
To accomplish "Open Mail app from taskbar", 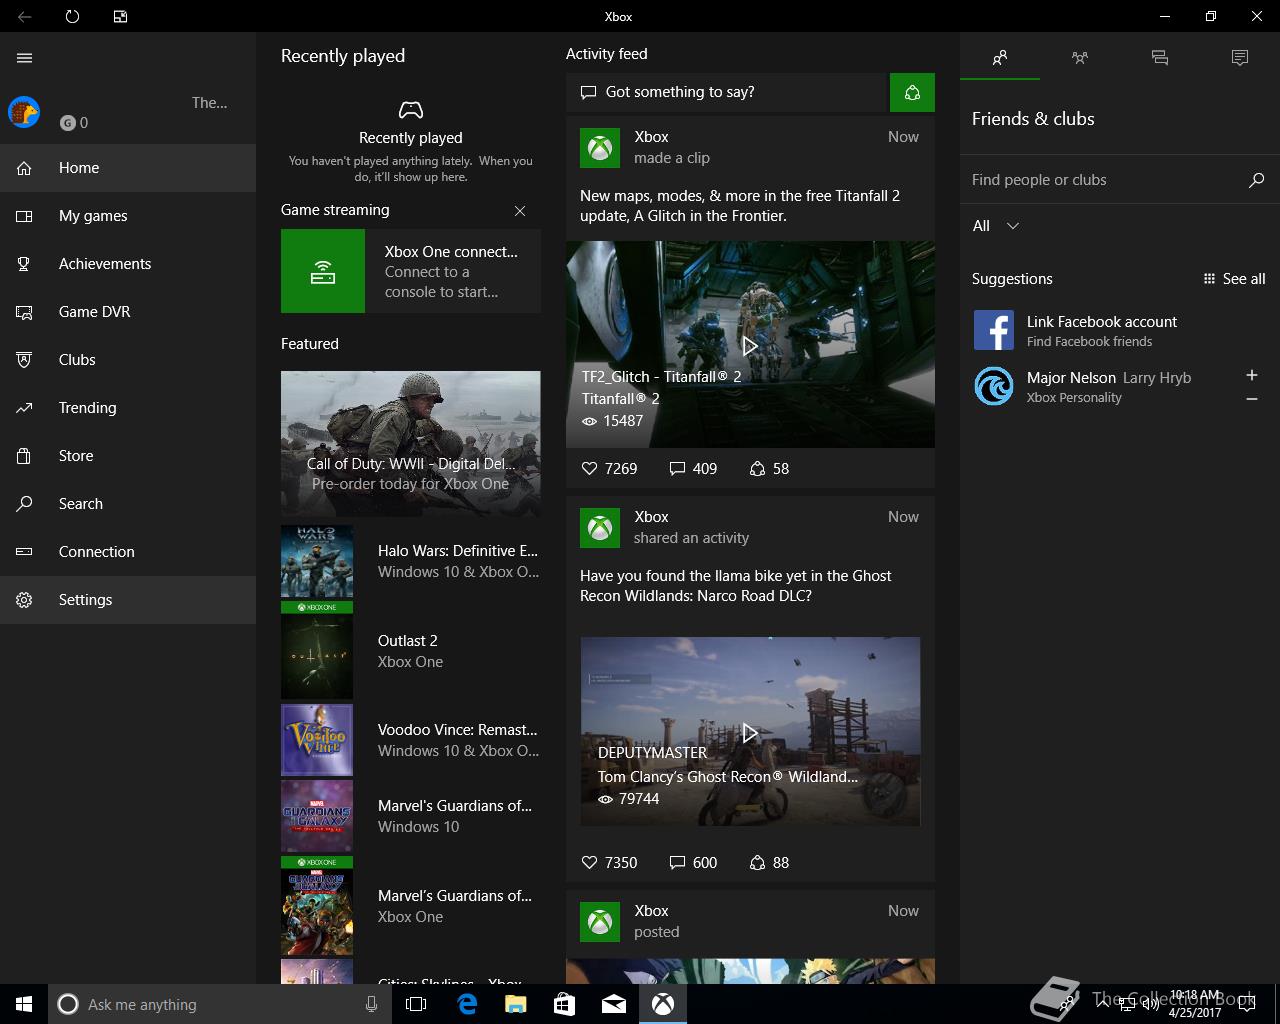I will pyautogui.click(x=614, y=1004).
